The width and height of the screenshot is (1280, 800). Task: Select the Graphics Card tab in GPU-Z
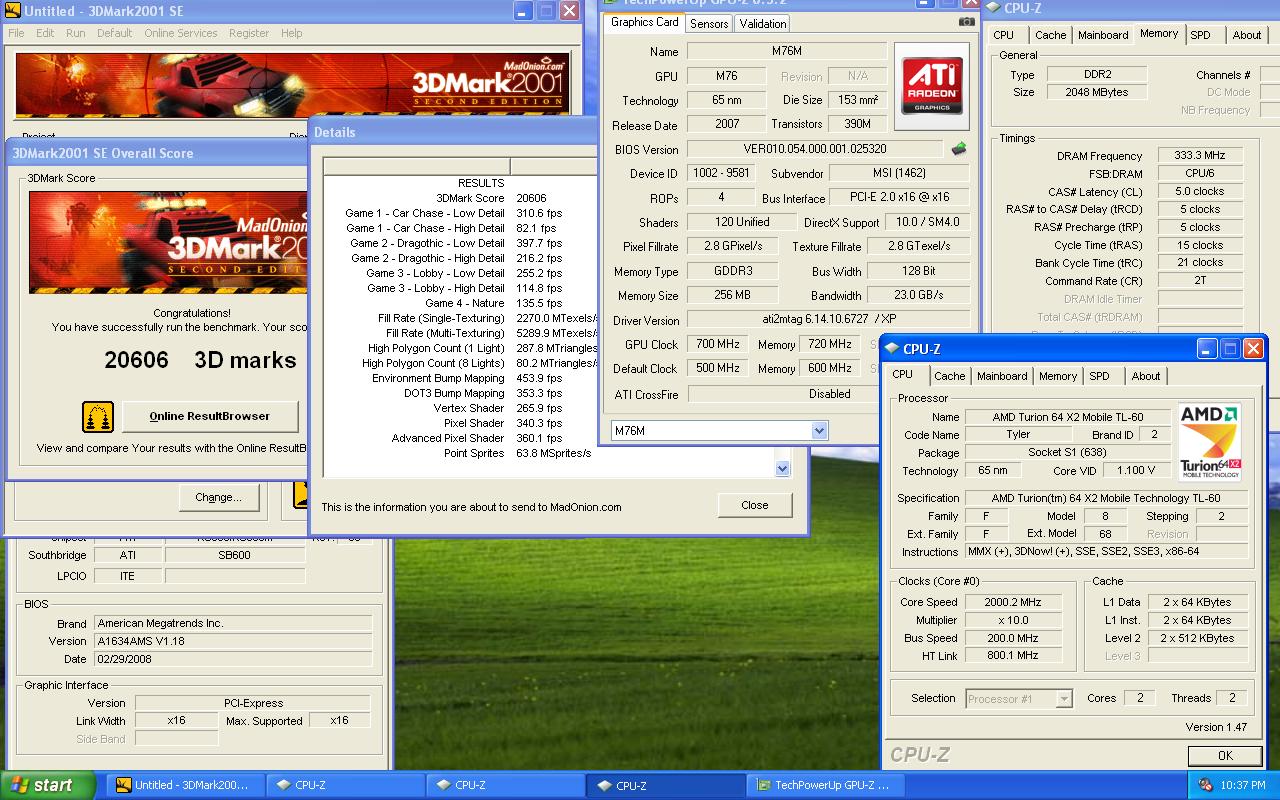click(644, 22)
